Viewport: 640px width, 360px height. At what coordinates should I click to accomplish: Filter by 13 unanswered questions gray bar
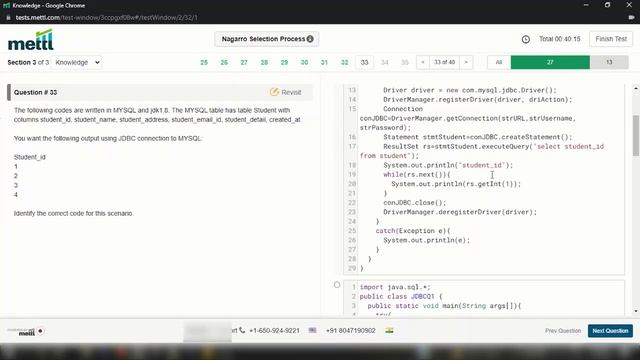point(609,62)
